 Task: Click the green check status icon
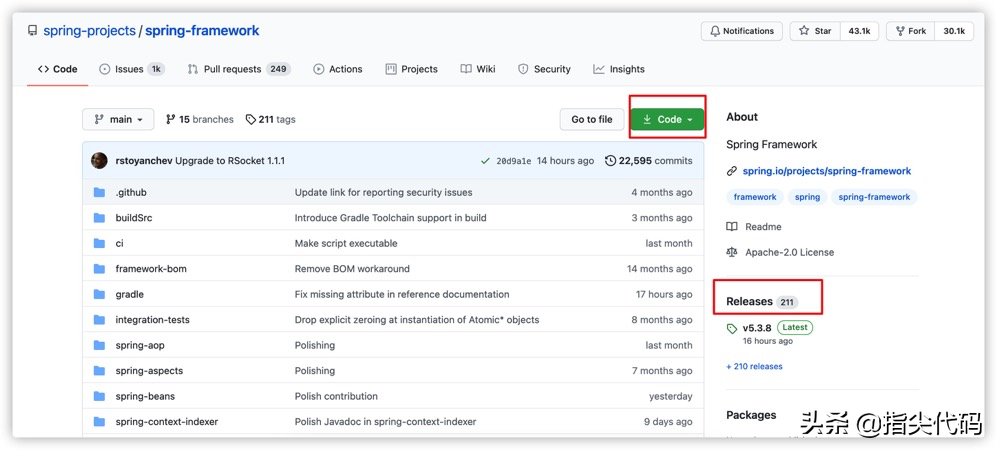[x=486, y=161]
